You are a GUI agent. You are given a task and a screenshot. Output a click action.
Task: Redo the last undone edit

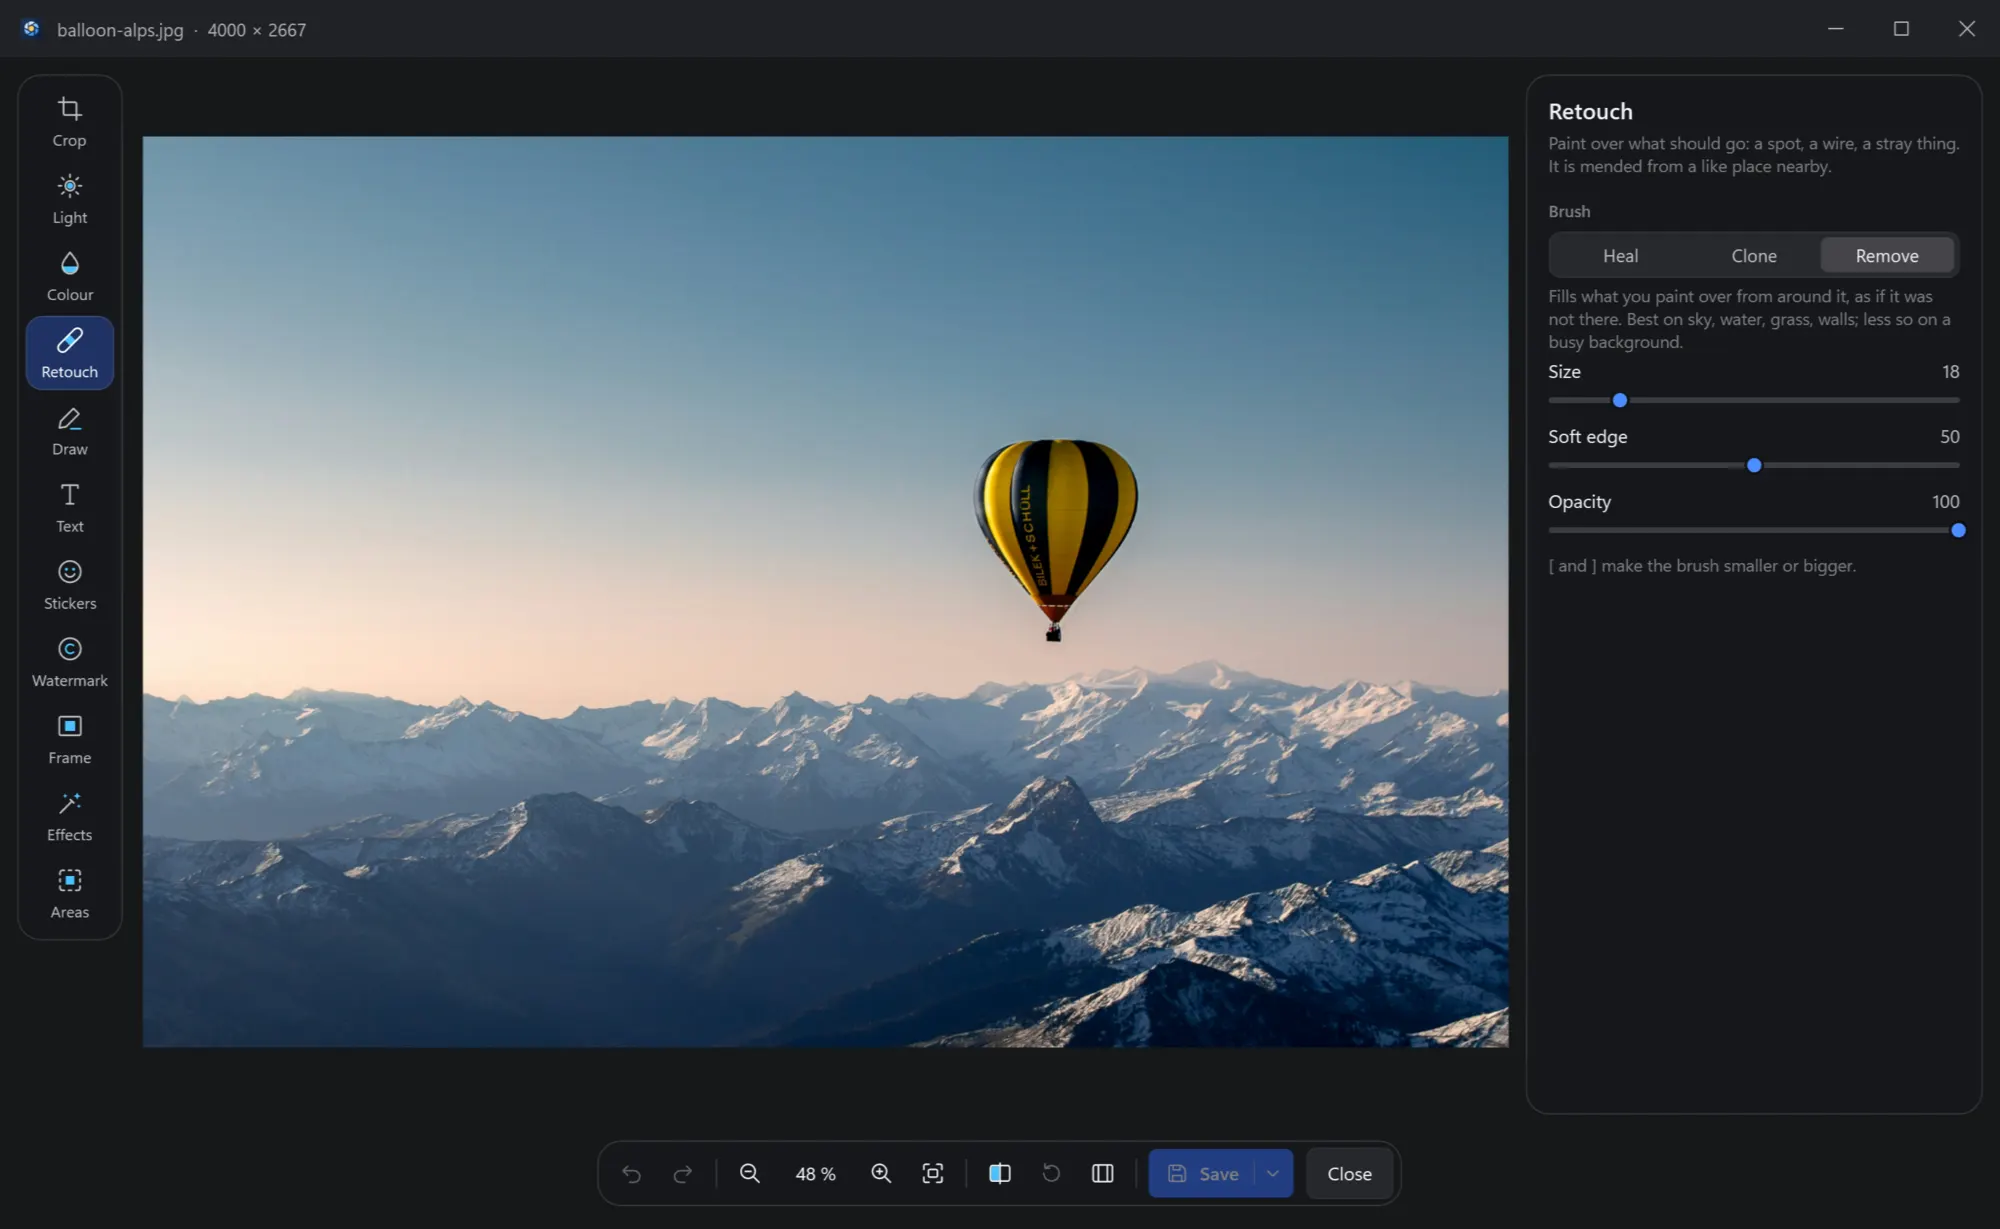[x=683, y=1173]
